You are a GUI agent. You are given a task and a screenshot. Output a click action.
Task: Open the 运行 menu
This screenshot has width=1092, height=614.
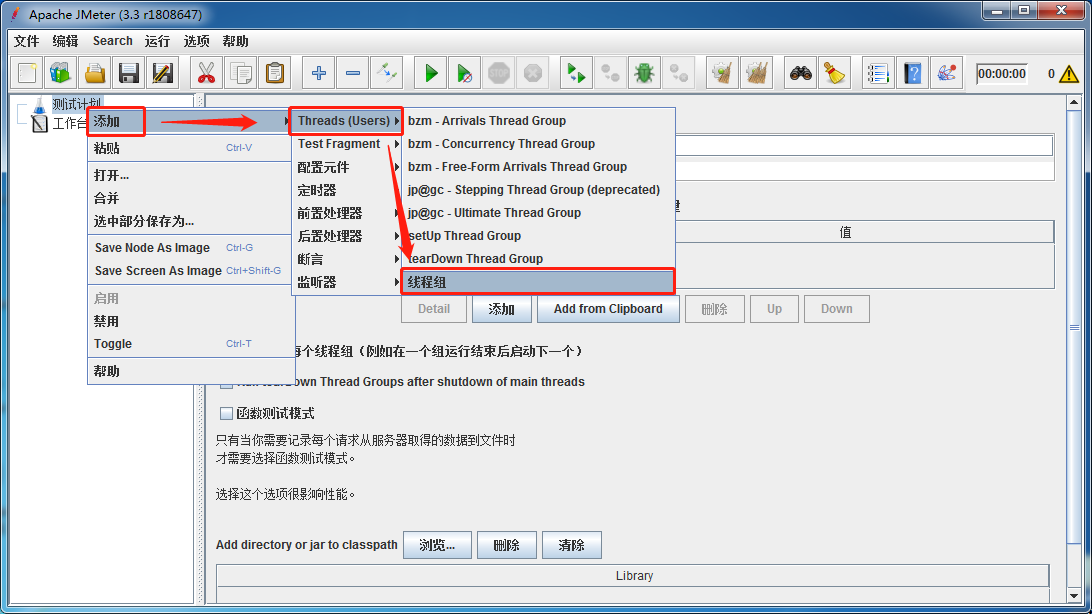[157, 41]
